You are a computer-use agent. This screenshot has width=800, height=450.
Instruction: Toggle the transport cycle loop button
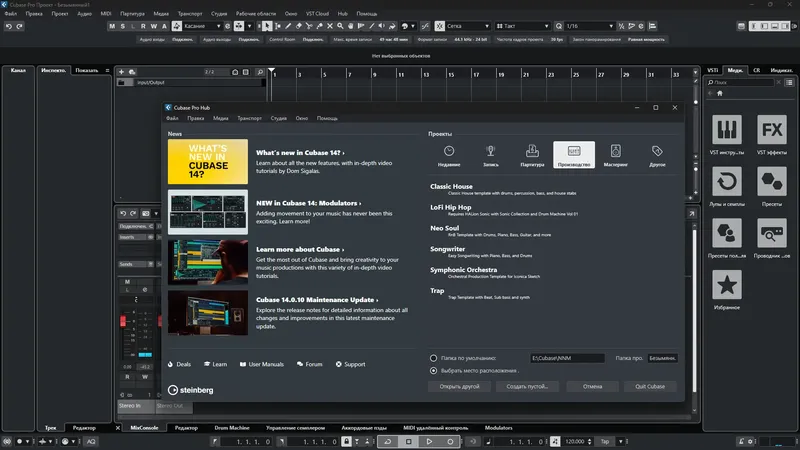coord(387,441)
